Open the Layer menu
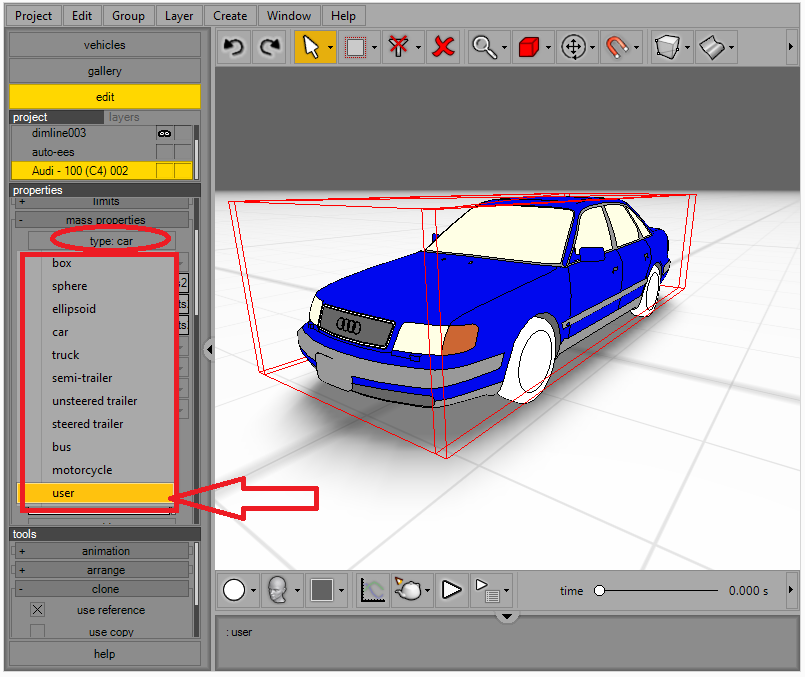The width and height of the screenshot is (805, 677). click(179, 16)
